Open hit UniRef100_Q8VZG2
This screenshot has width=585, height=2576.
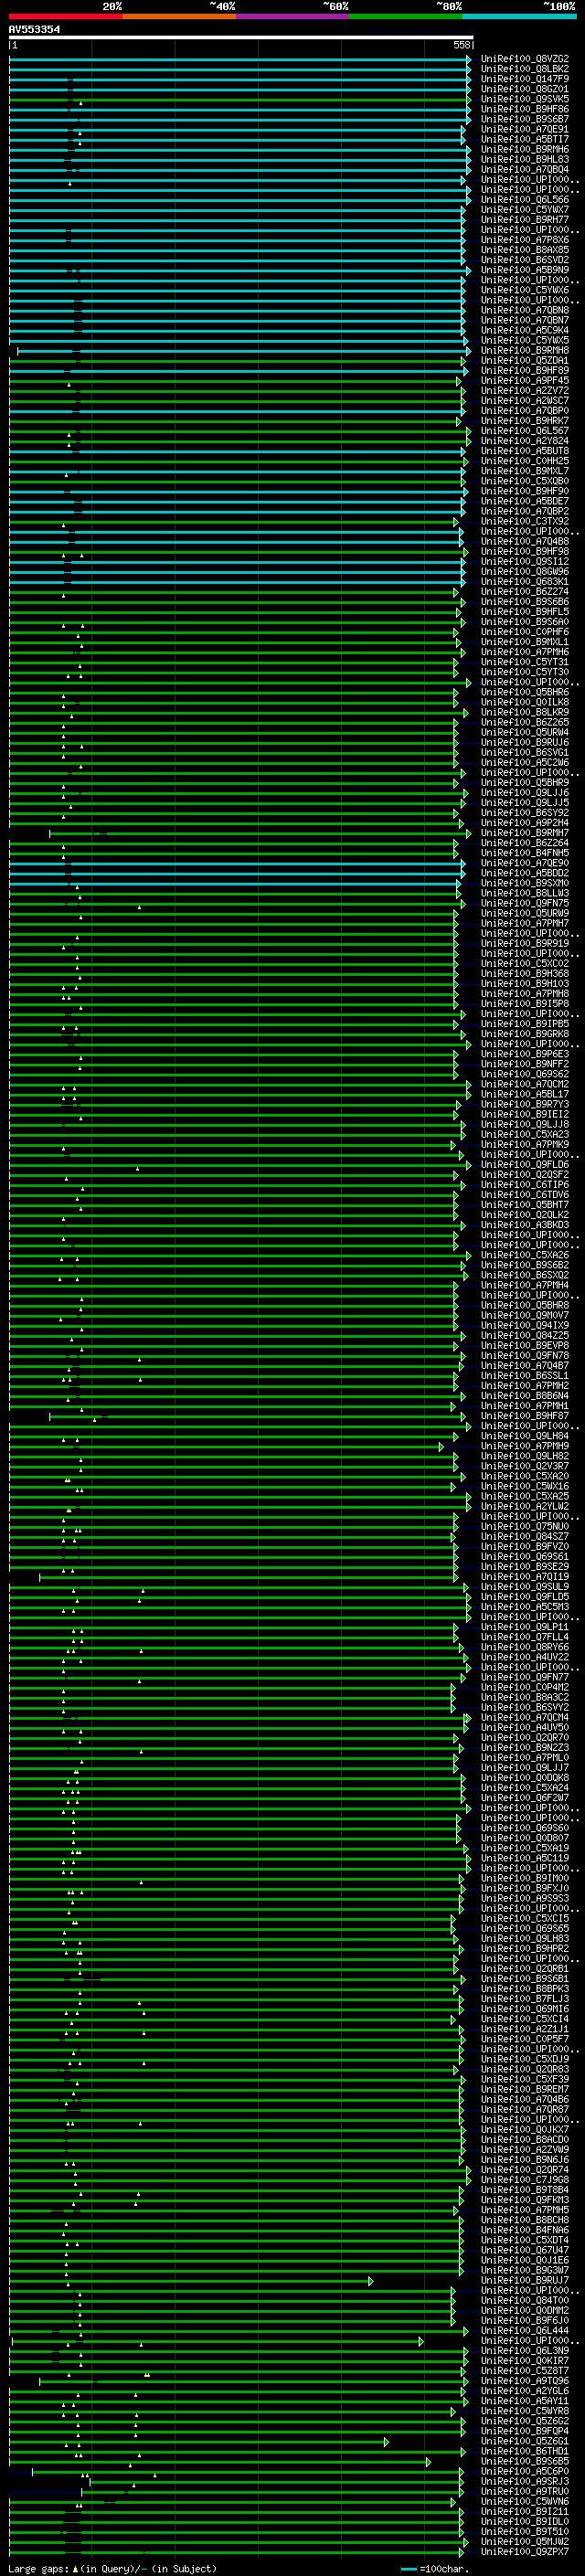(x=525, y=59)
